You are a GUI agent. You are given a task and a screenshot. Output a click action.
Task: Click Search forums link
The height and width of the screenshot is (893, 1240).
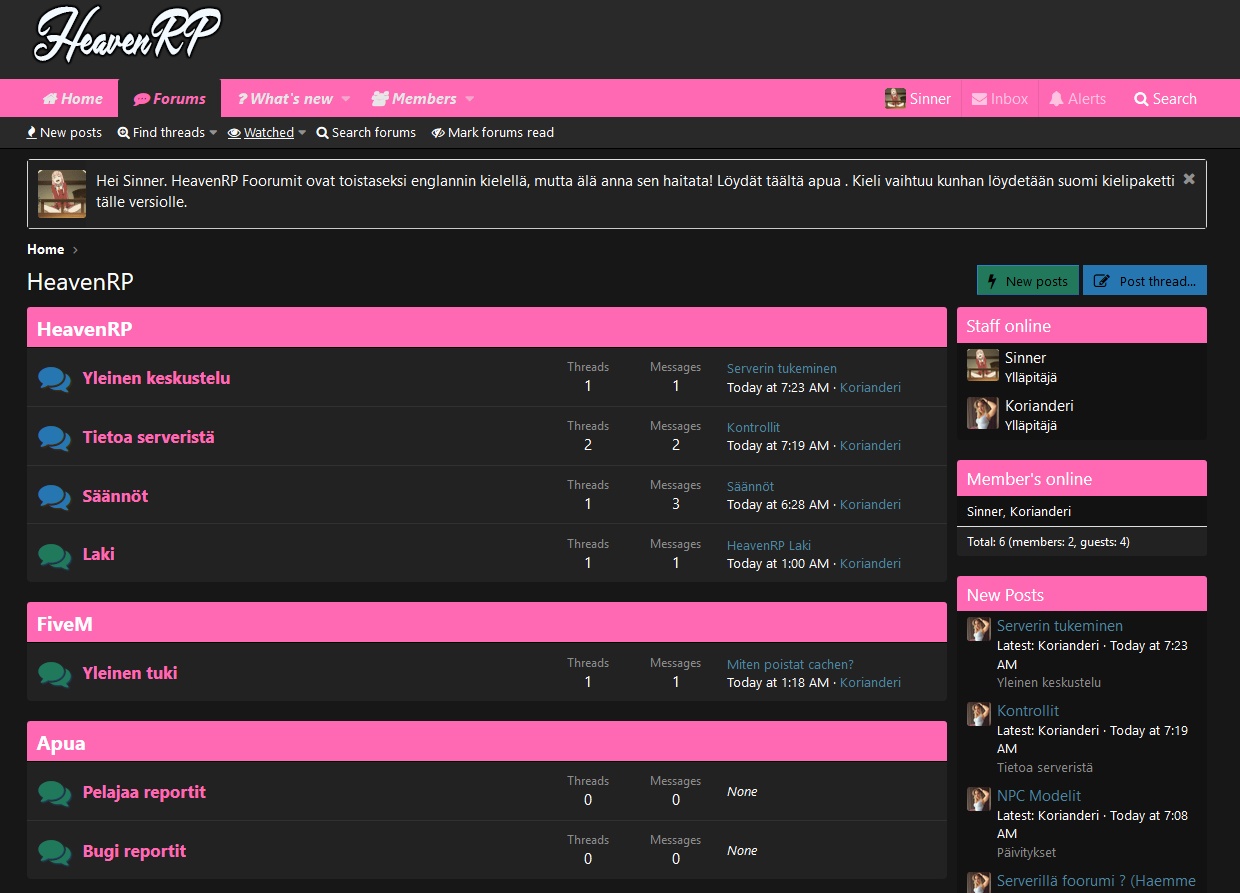pos(366,132)
